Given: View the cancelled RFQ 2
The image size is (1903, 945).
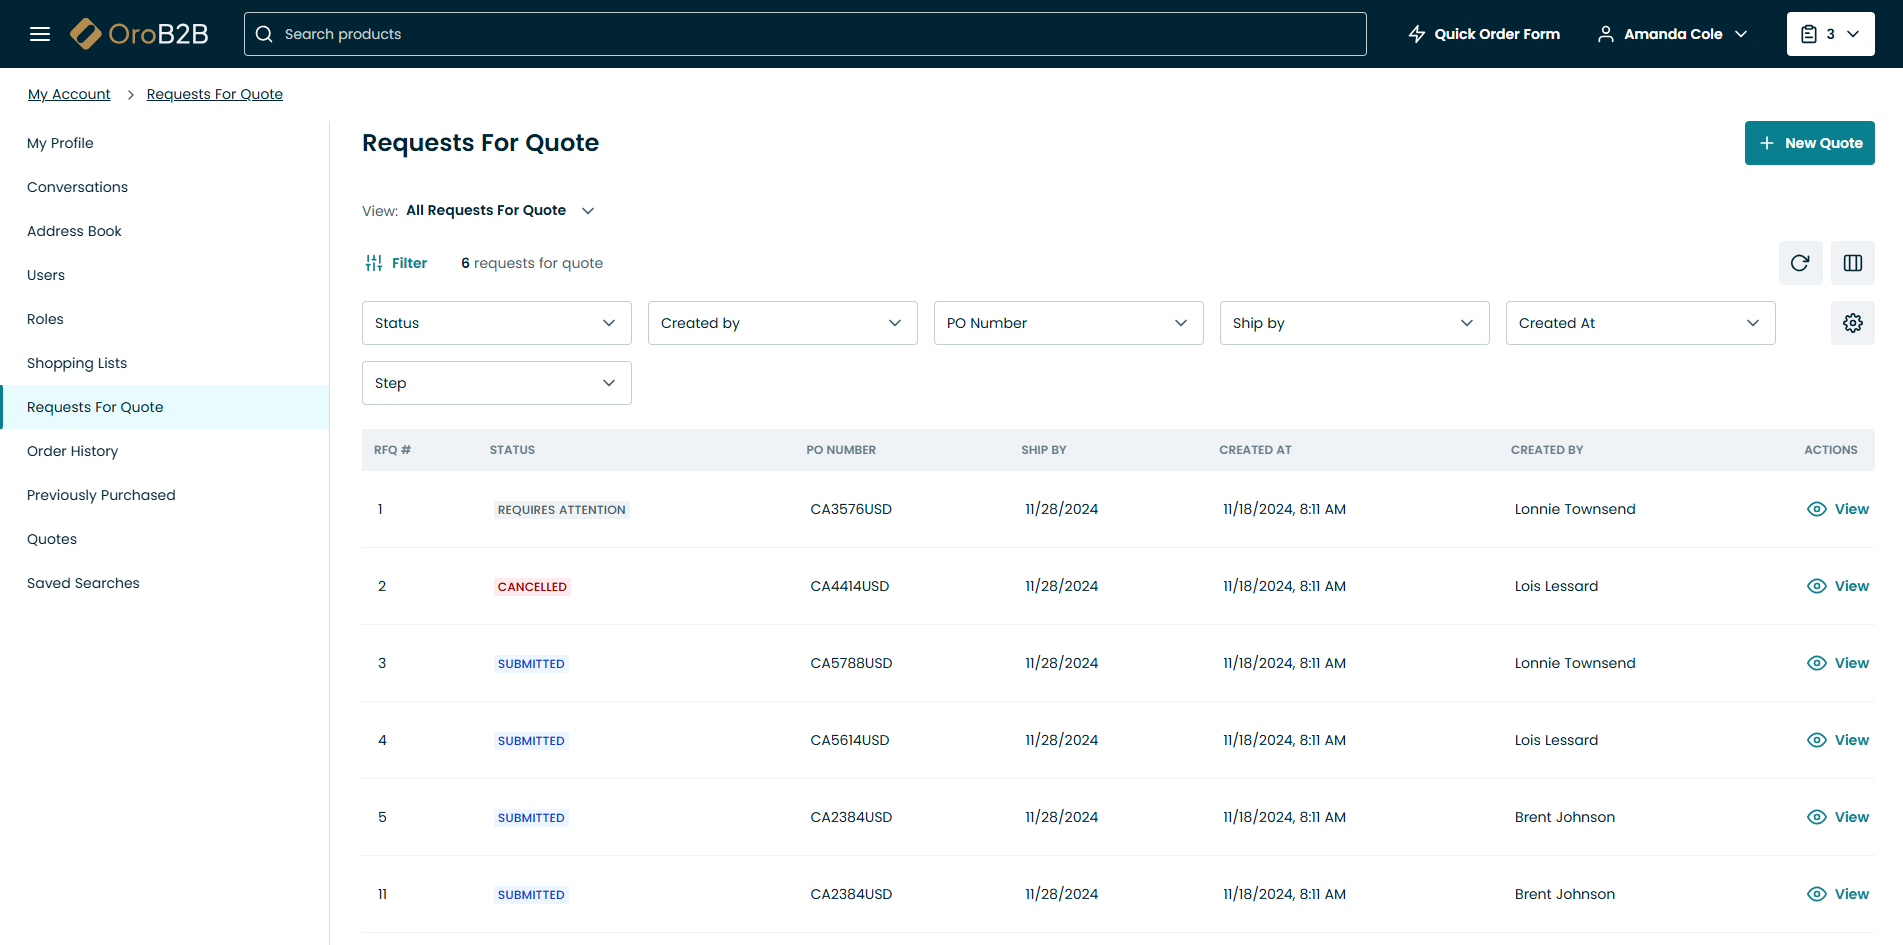Looking at the screenshot, I should tap(1837, 586).
